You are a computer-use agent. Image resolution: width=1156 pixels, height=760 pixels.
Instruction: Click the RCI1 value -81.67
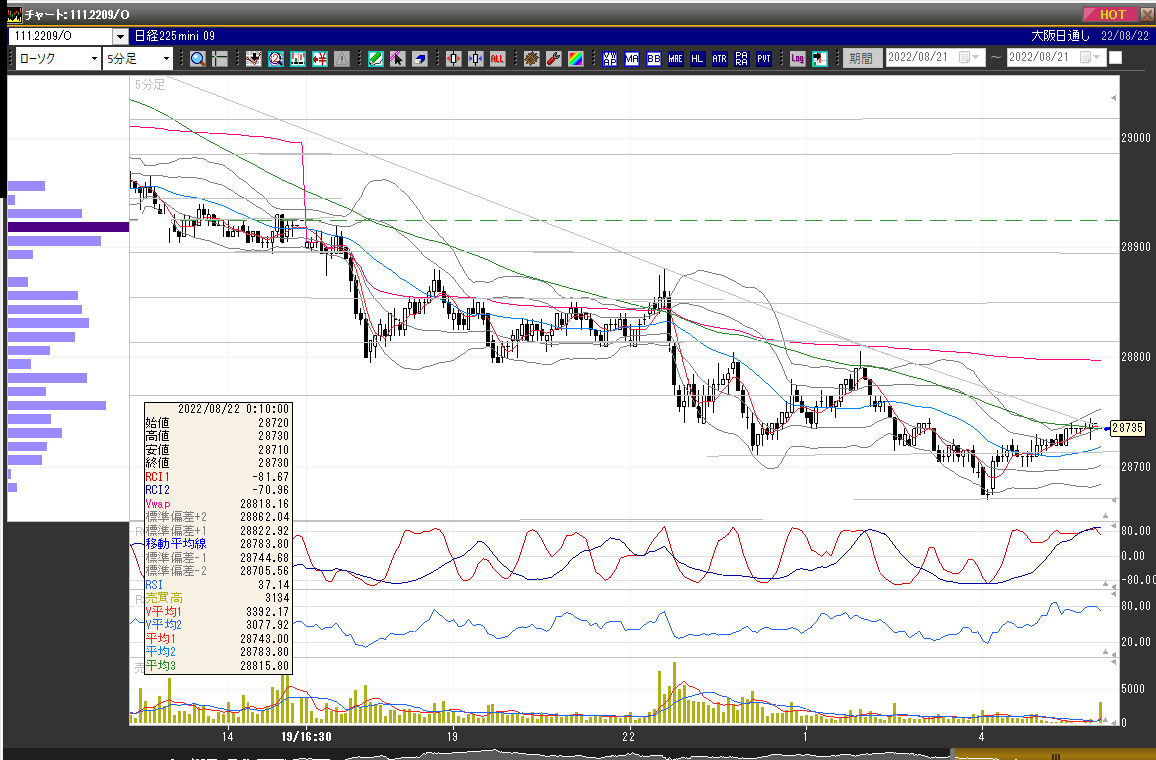click(x=270, y=477)
